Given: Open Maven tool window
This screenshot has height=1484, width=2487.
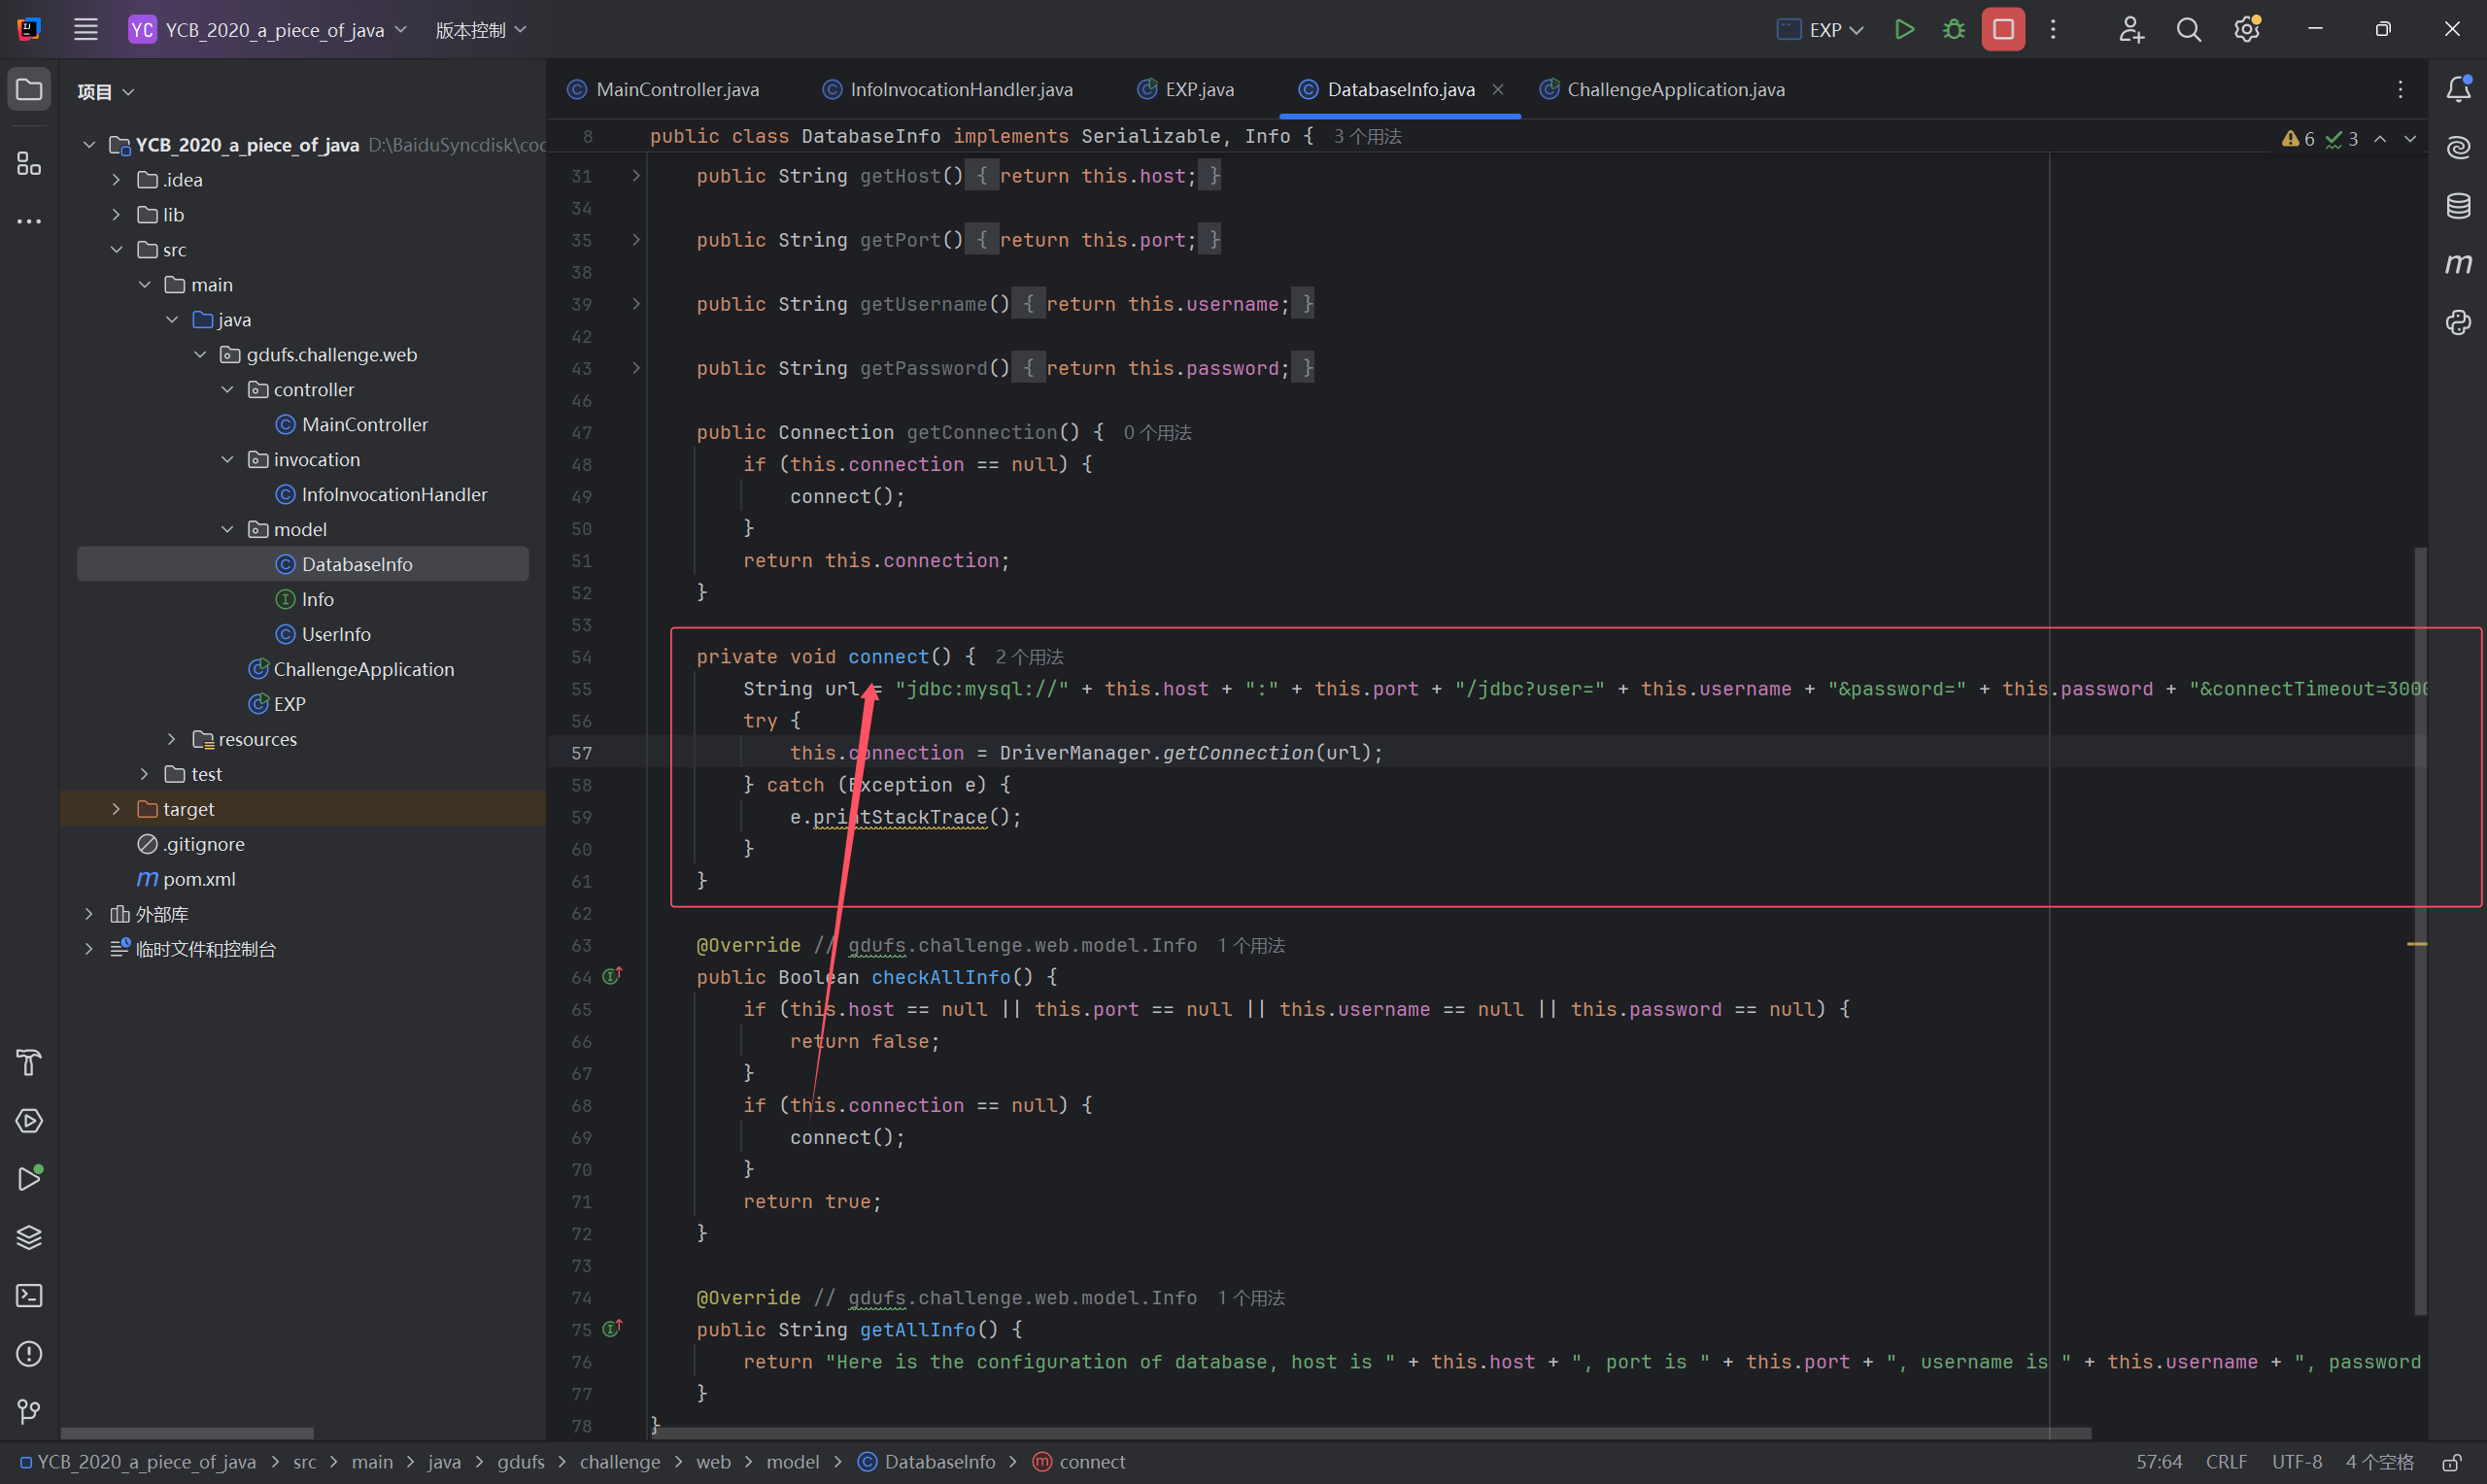Looking at the screenshot, I should click(x=2458, y=264).
